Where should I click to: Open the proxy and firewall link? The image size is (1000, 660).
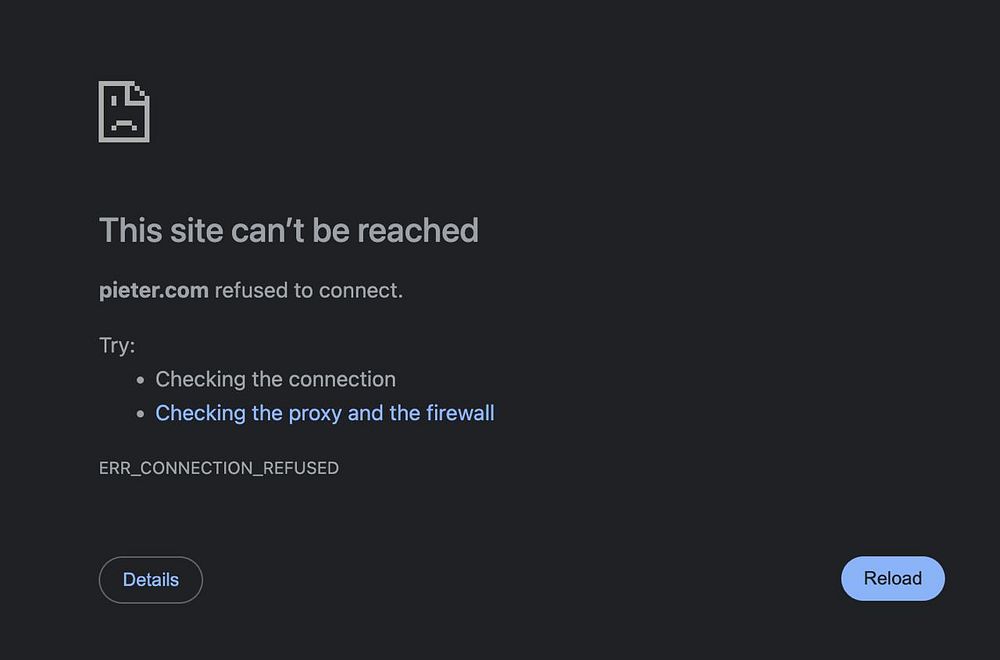tap(325, 413)
